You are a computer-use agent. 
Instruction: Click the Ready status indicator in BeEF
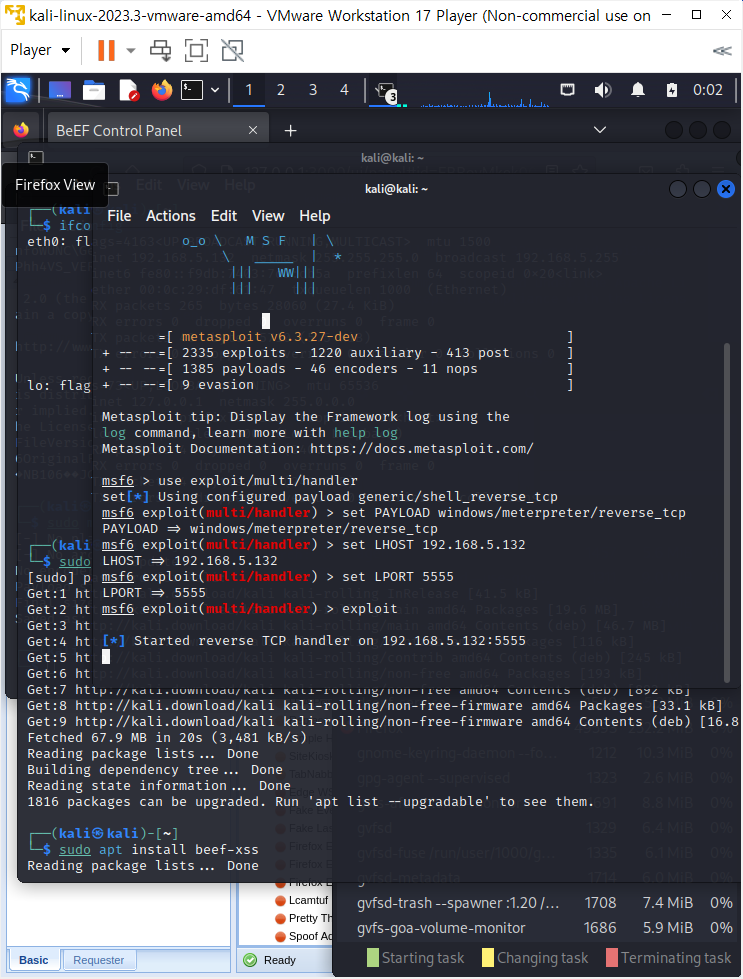pos(270,960)
